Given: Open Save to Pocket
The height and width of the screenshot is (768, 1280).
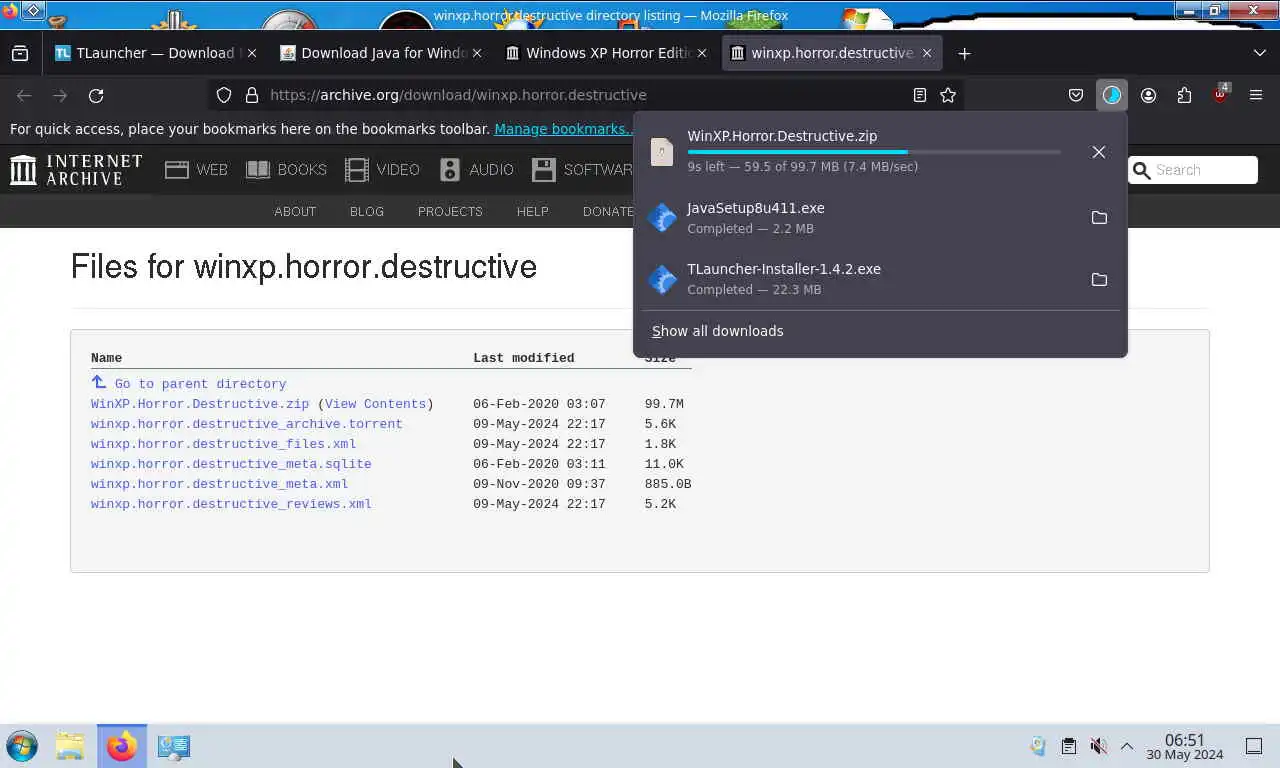Looking at the screenshot, I should 1076,95.
